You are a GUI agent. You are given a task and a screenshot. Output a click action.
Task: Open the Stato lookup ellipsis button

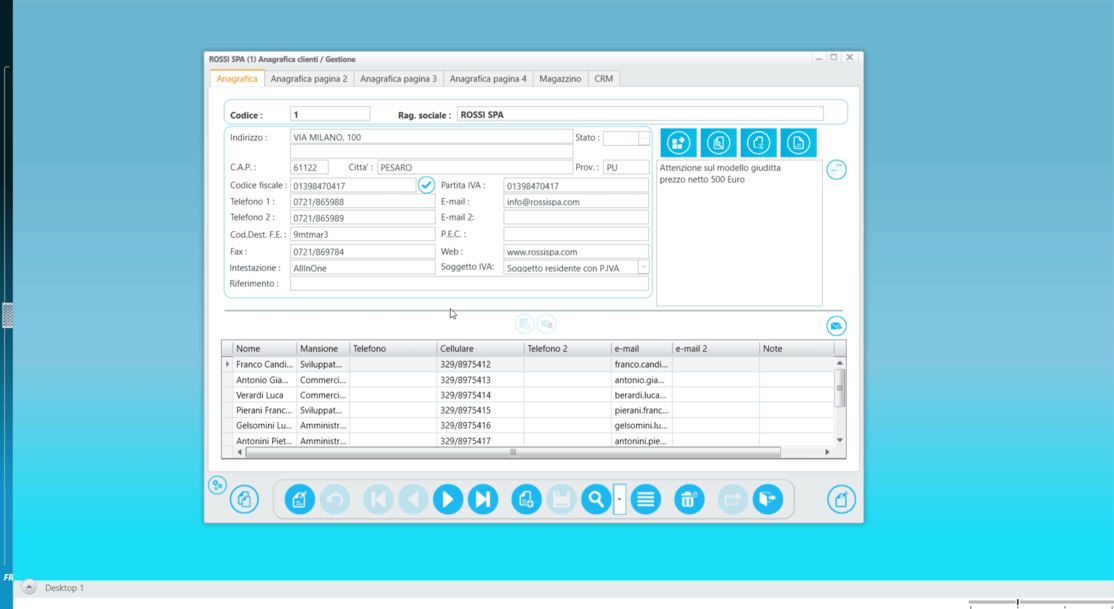pyautogui.click(x=644, y=139)
